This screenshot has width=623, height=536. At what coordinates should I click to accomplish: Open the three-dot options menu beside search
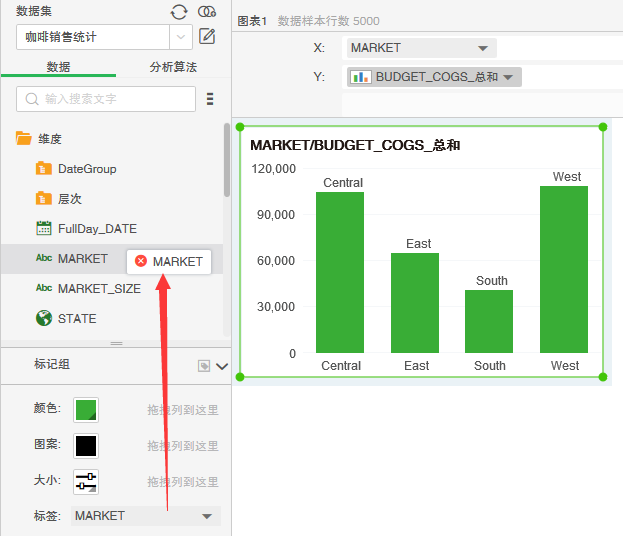[x=210, y=99]
